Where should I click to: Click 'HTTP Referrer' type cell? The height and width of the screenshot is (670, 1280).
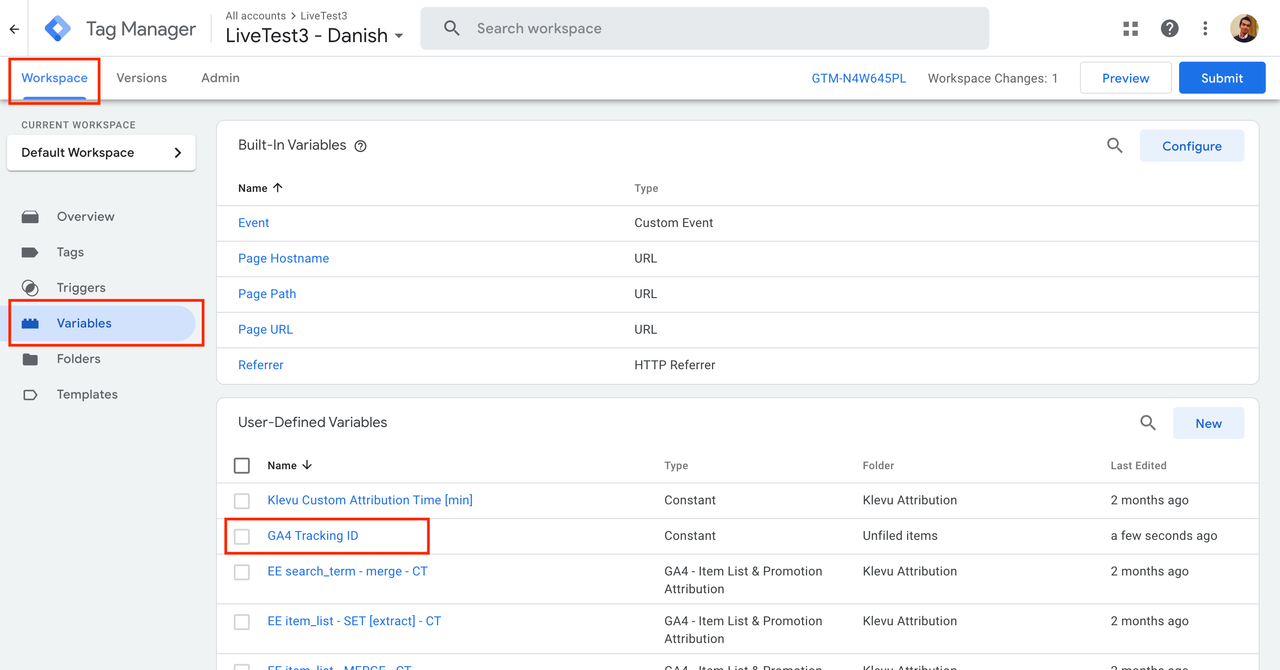(675, 365)
